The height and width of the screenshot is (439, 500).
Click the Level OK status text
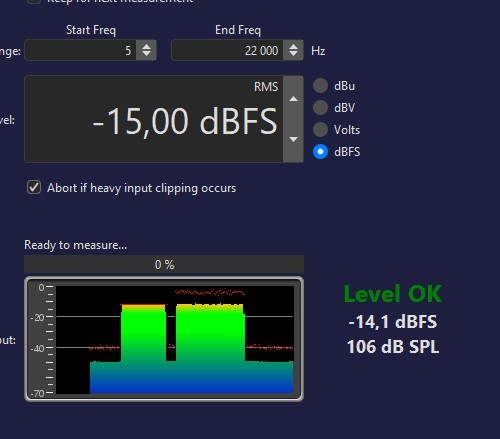[393, 294]
